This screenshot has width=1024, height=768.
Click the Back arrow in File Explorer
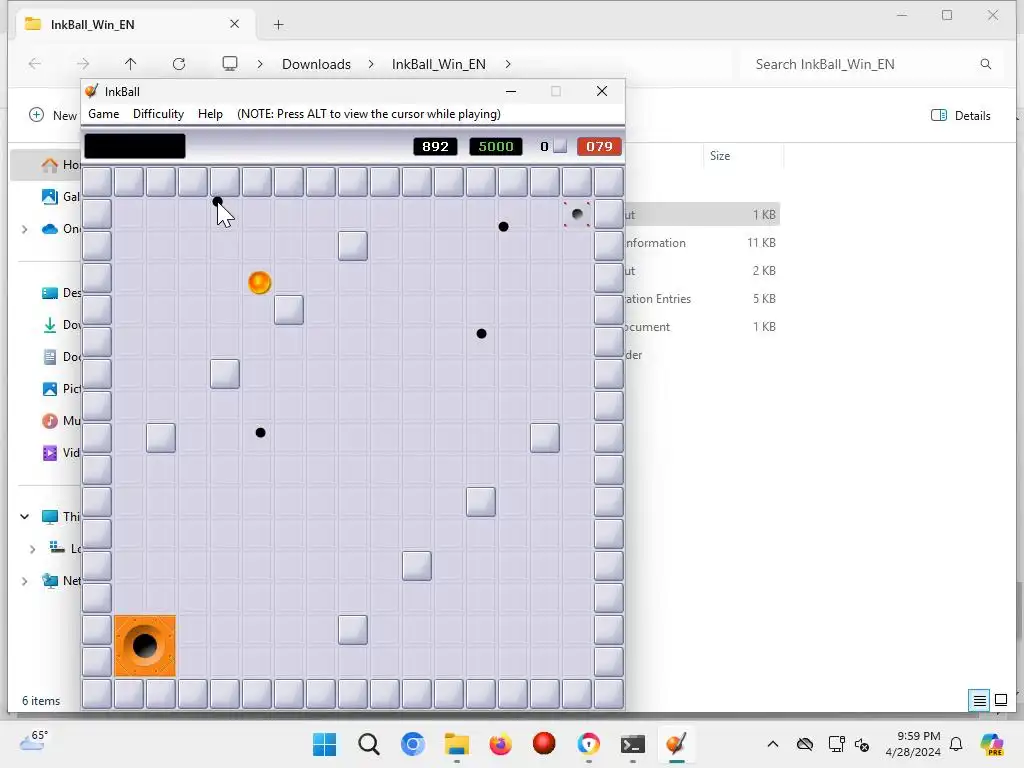coord(35,63)
